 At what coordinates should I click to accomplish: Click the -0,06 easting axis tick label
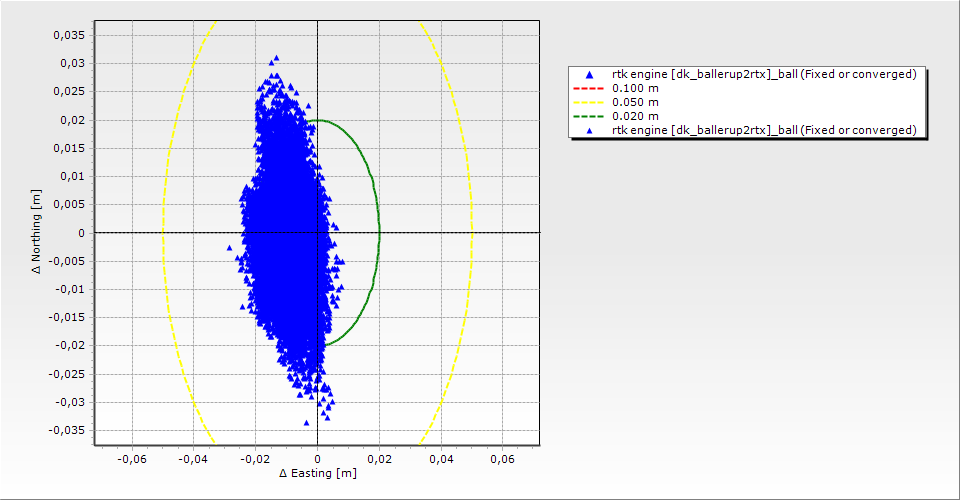pos(132,458)
